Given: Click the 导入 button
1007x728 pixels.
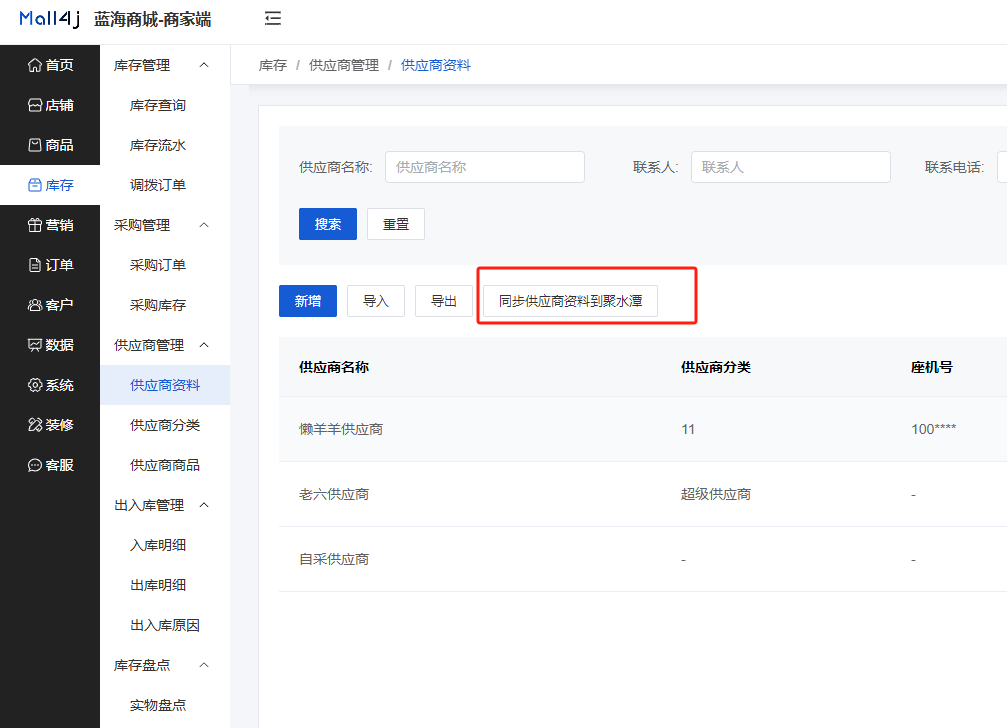Looking at the screenshot, I should pos(376,301).
